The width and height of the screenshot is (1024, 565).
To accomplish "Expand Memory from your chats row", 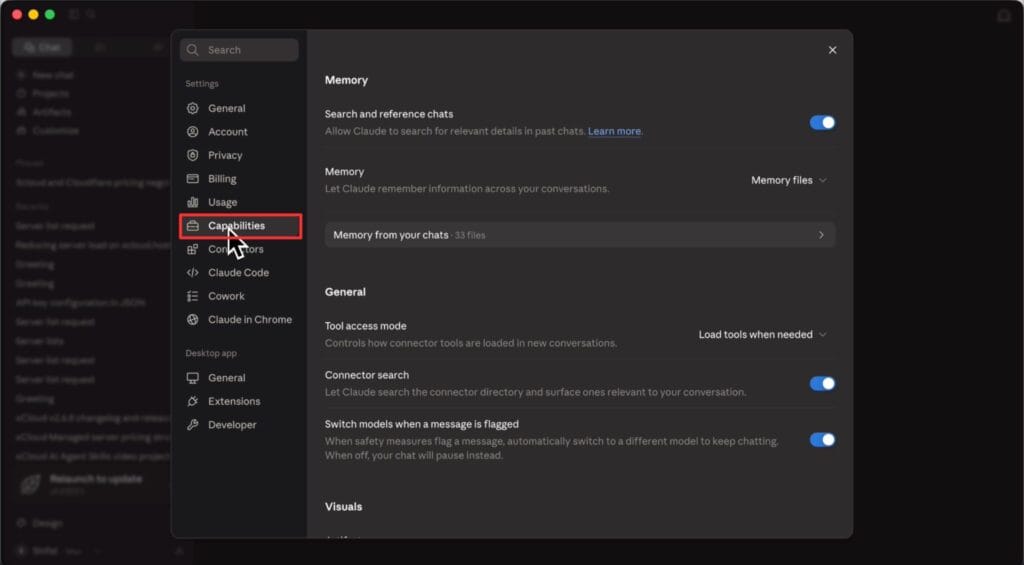I will 579,235.
